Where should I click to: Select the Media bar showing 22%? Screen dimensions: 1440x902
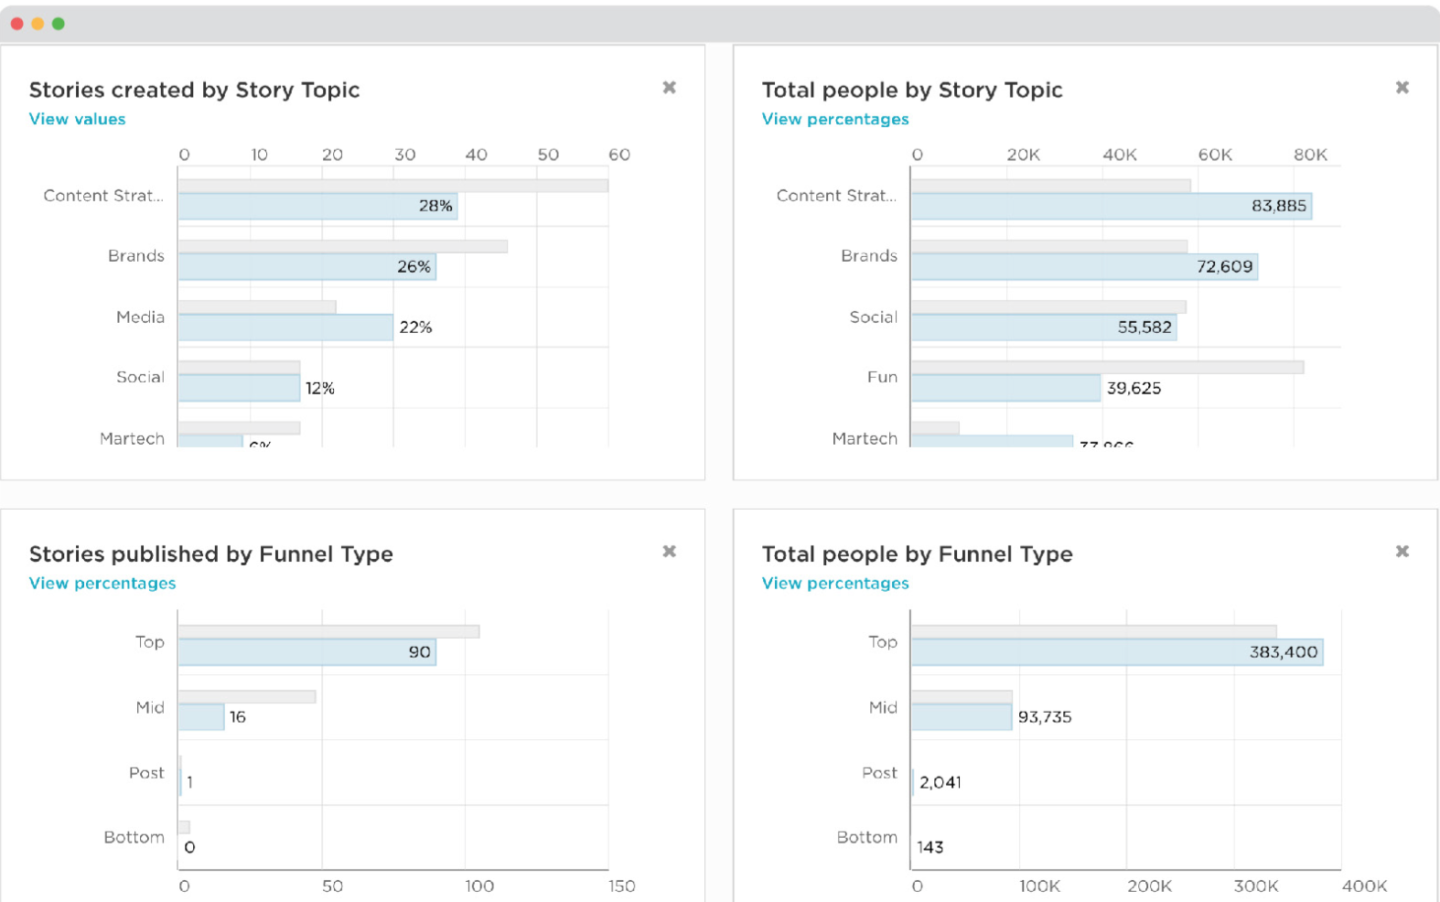[x=285, y=327]
